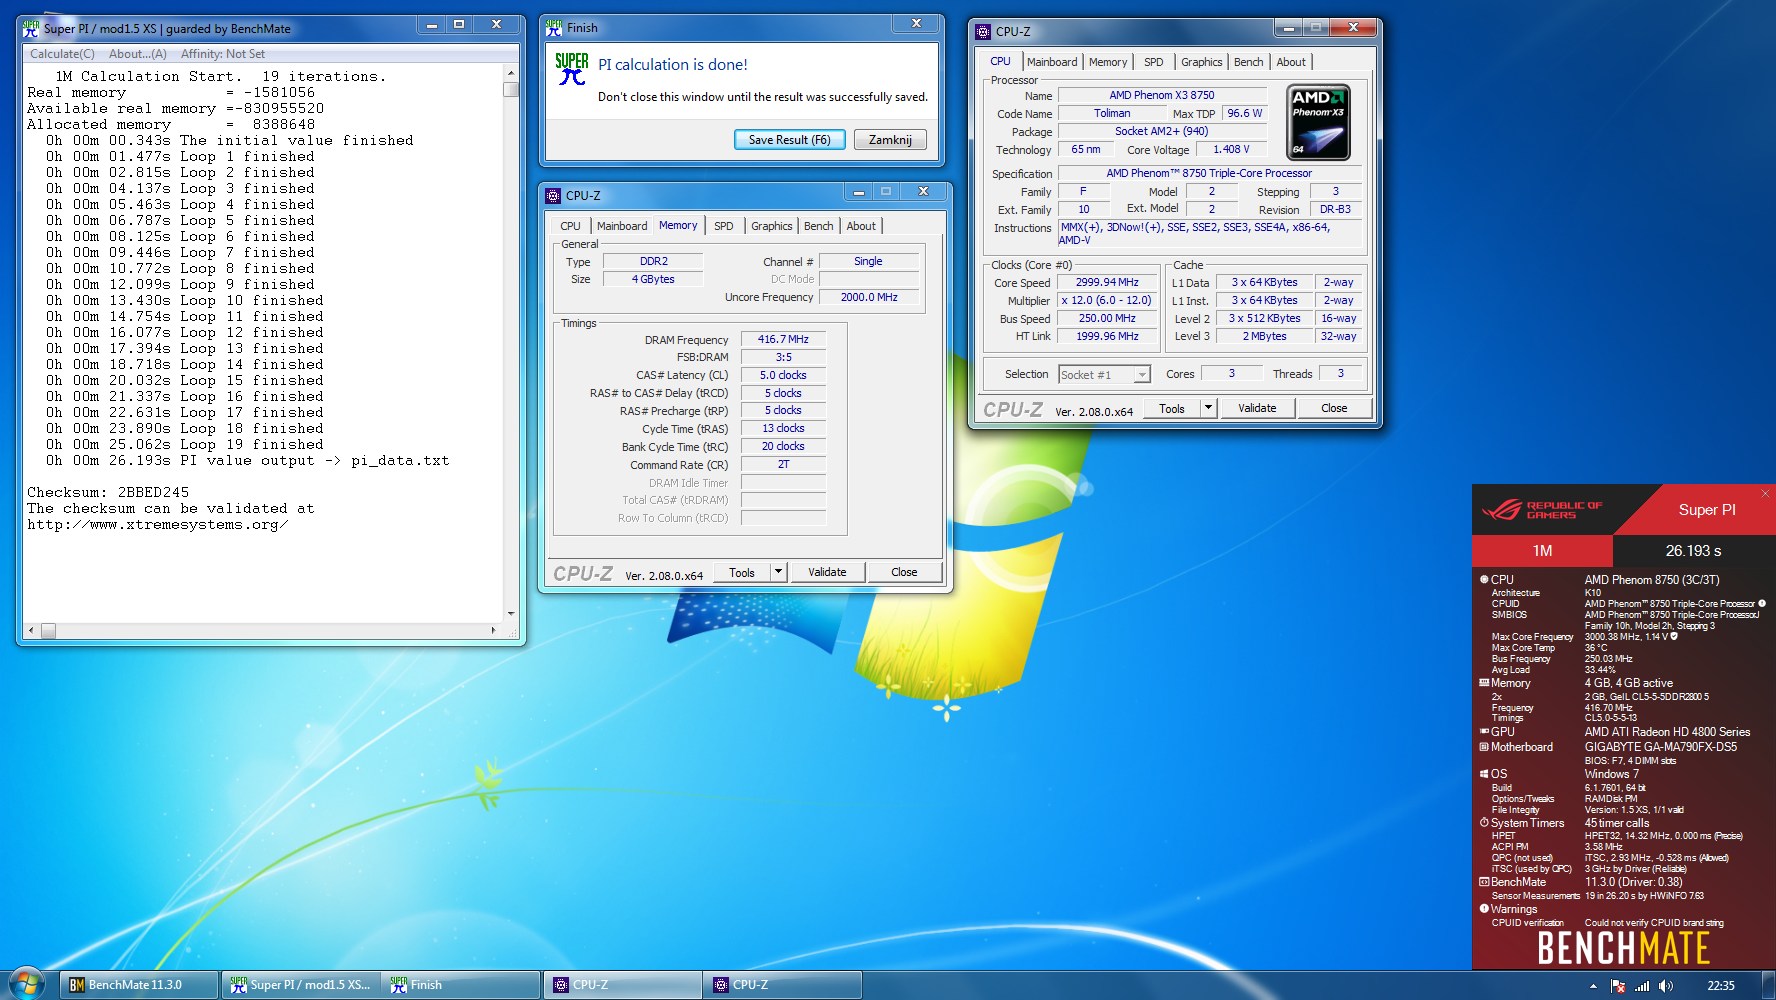Screen dimensions: 1776x1000
Task: Click the Checksum: 2BBED245 line
Action: pos(108,492)
